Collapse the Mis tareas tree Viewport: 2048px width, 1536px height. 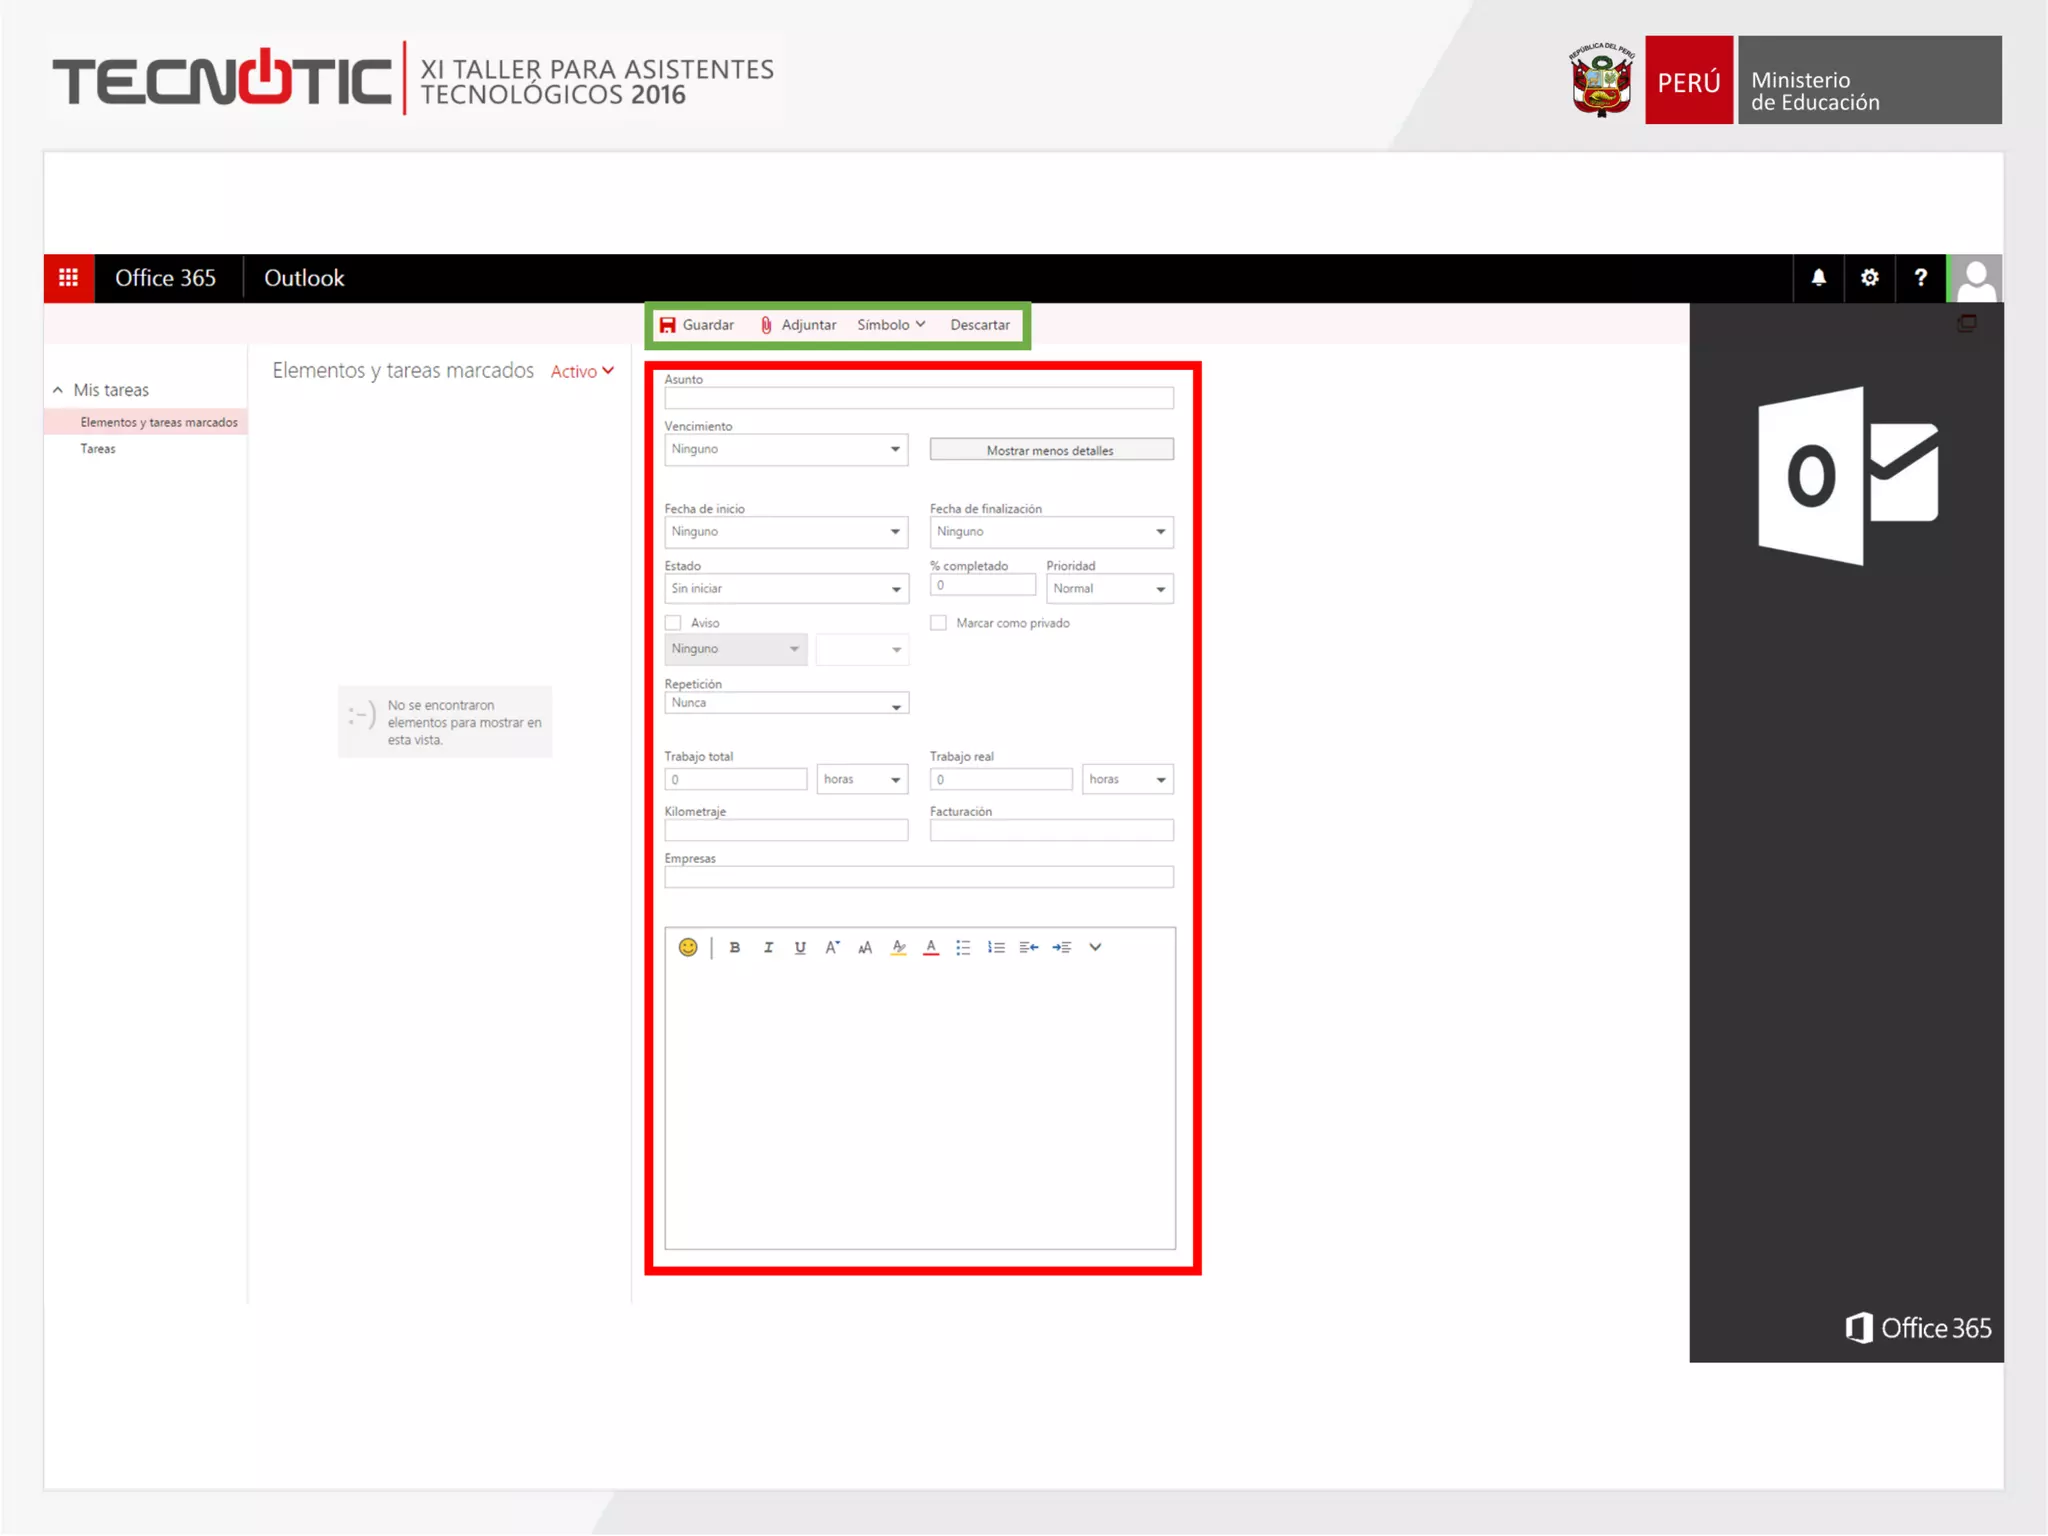point(58,390)
